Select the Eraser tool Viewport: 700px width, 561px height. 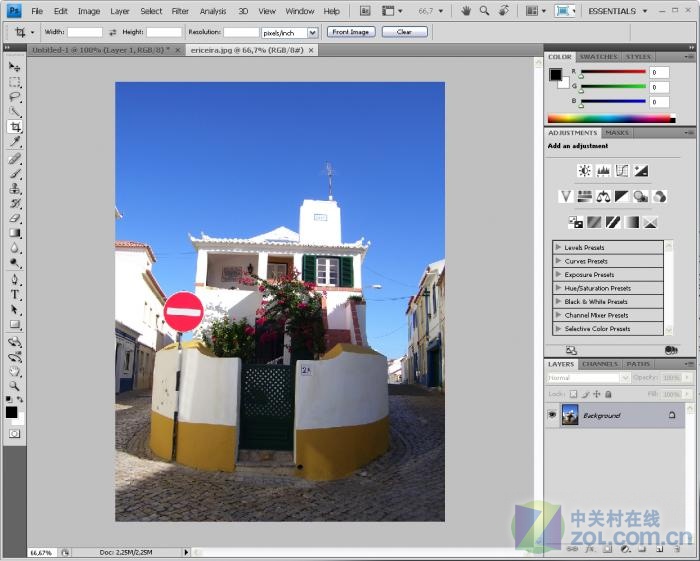(14, 218)
